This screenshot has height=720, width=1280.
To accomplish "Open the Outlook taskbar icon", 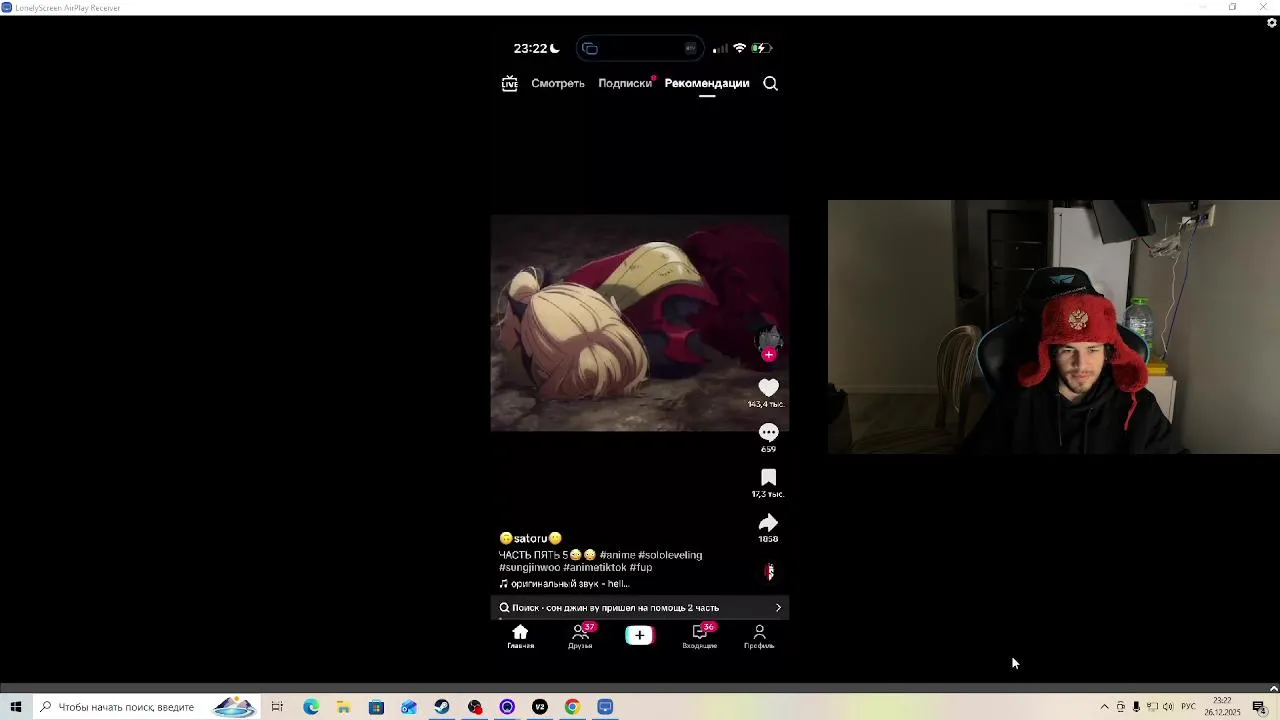I will coord(409,707).
